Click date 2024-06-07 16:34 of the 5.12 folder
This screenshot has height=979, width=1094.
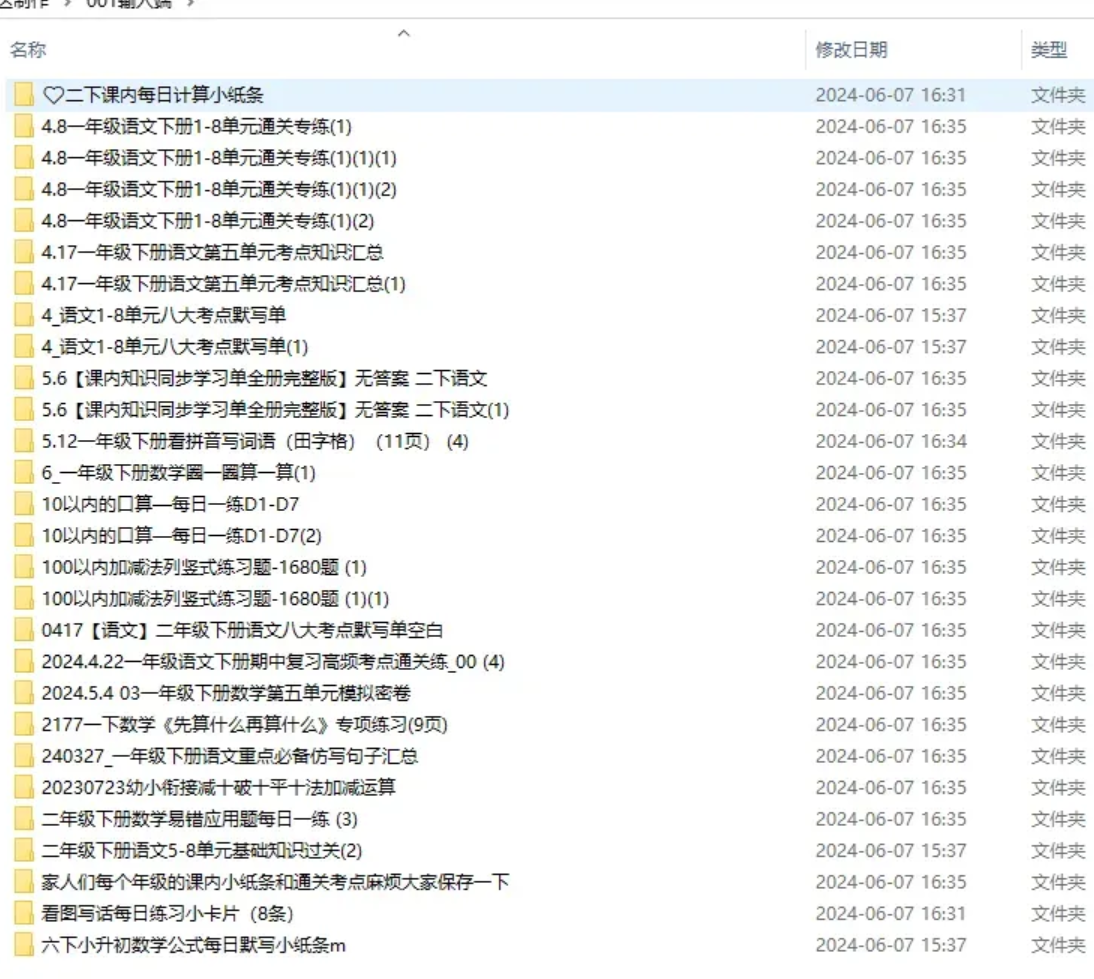[x=891, y=441]
